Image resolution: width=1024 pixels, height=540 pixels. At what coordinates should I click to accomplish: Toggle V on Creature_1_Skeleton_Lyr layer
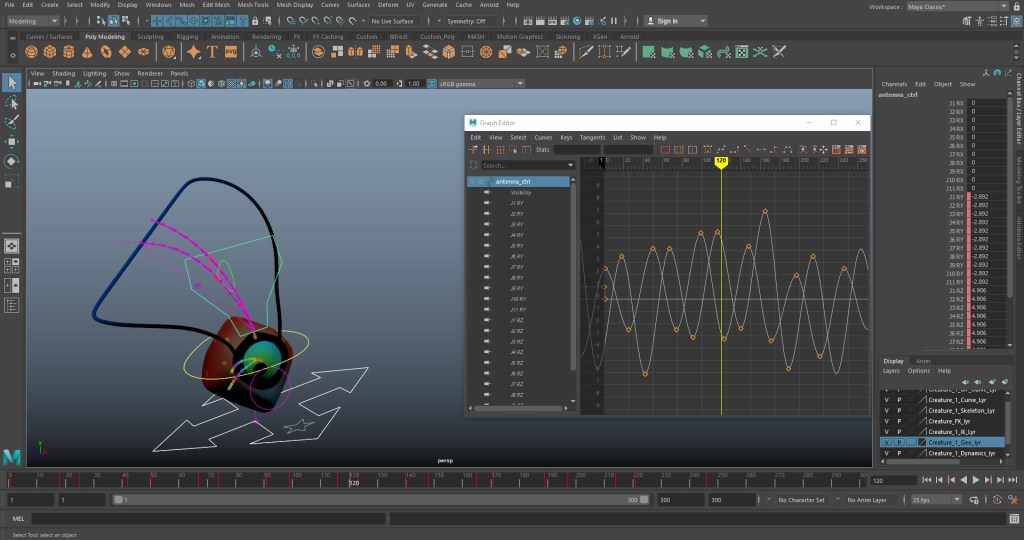coord(886,410)
